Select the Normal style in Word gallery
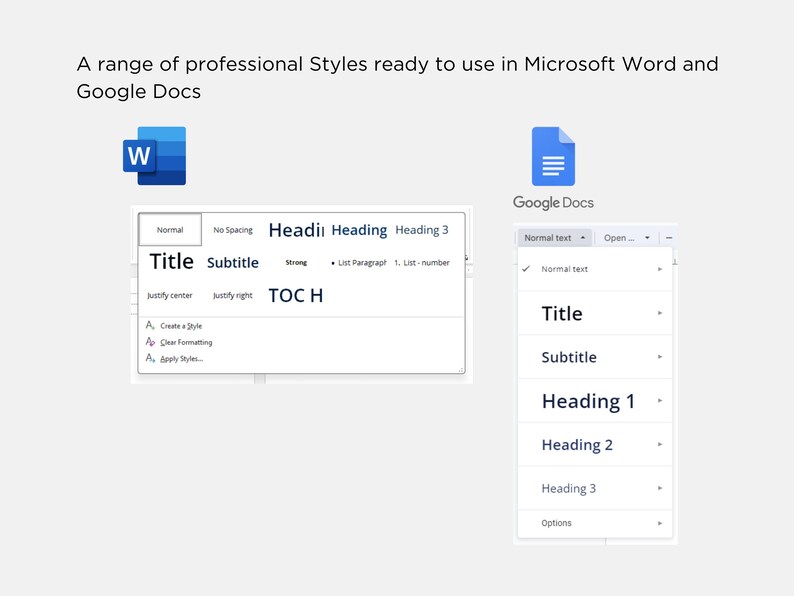The height and width of the screenshot is (596, 794). [x=170, y=230]
